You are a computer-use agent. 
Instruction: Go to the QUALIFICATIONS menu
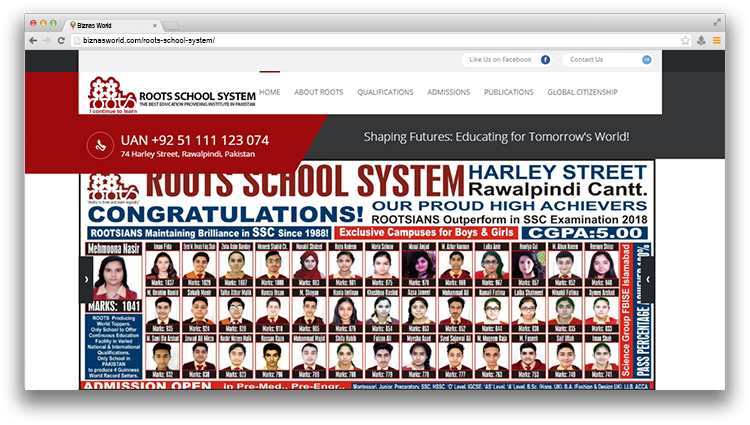385,92
